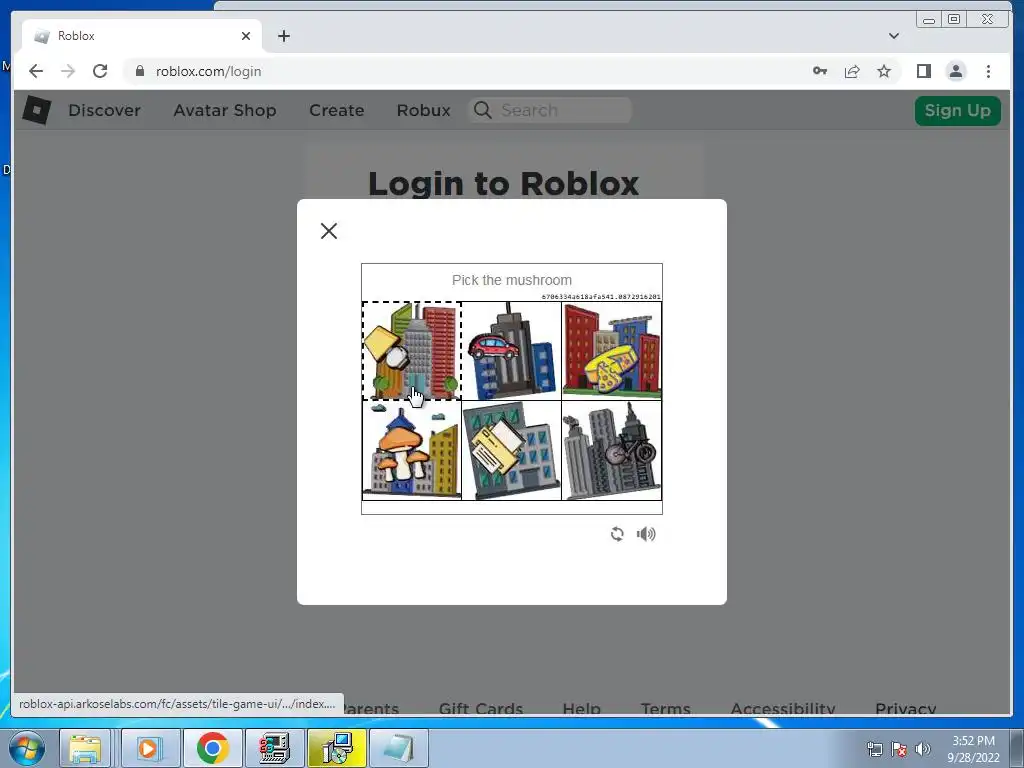Close the Roblox tab

click(246, 36)
